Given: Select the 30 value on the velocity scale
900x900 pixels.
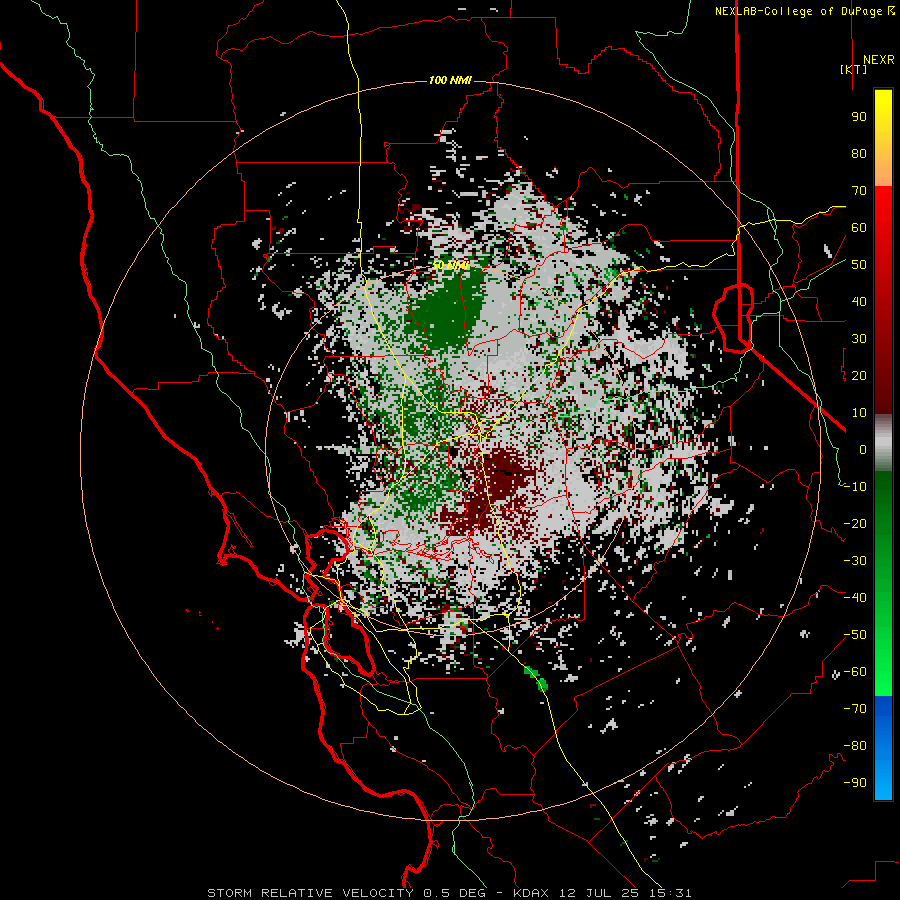Looking at the screenshot, I should [859, 339].
